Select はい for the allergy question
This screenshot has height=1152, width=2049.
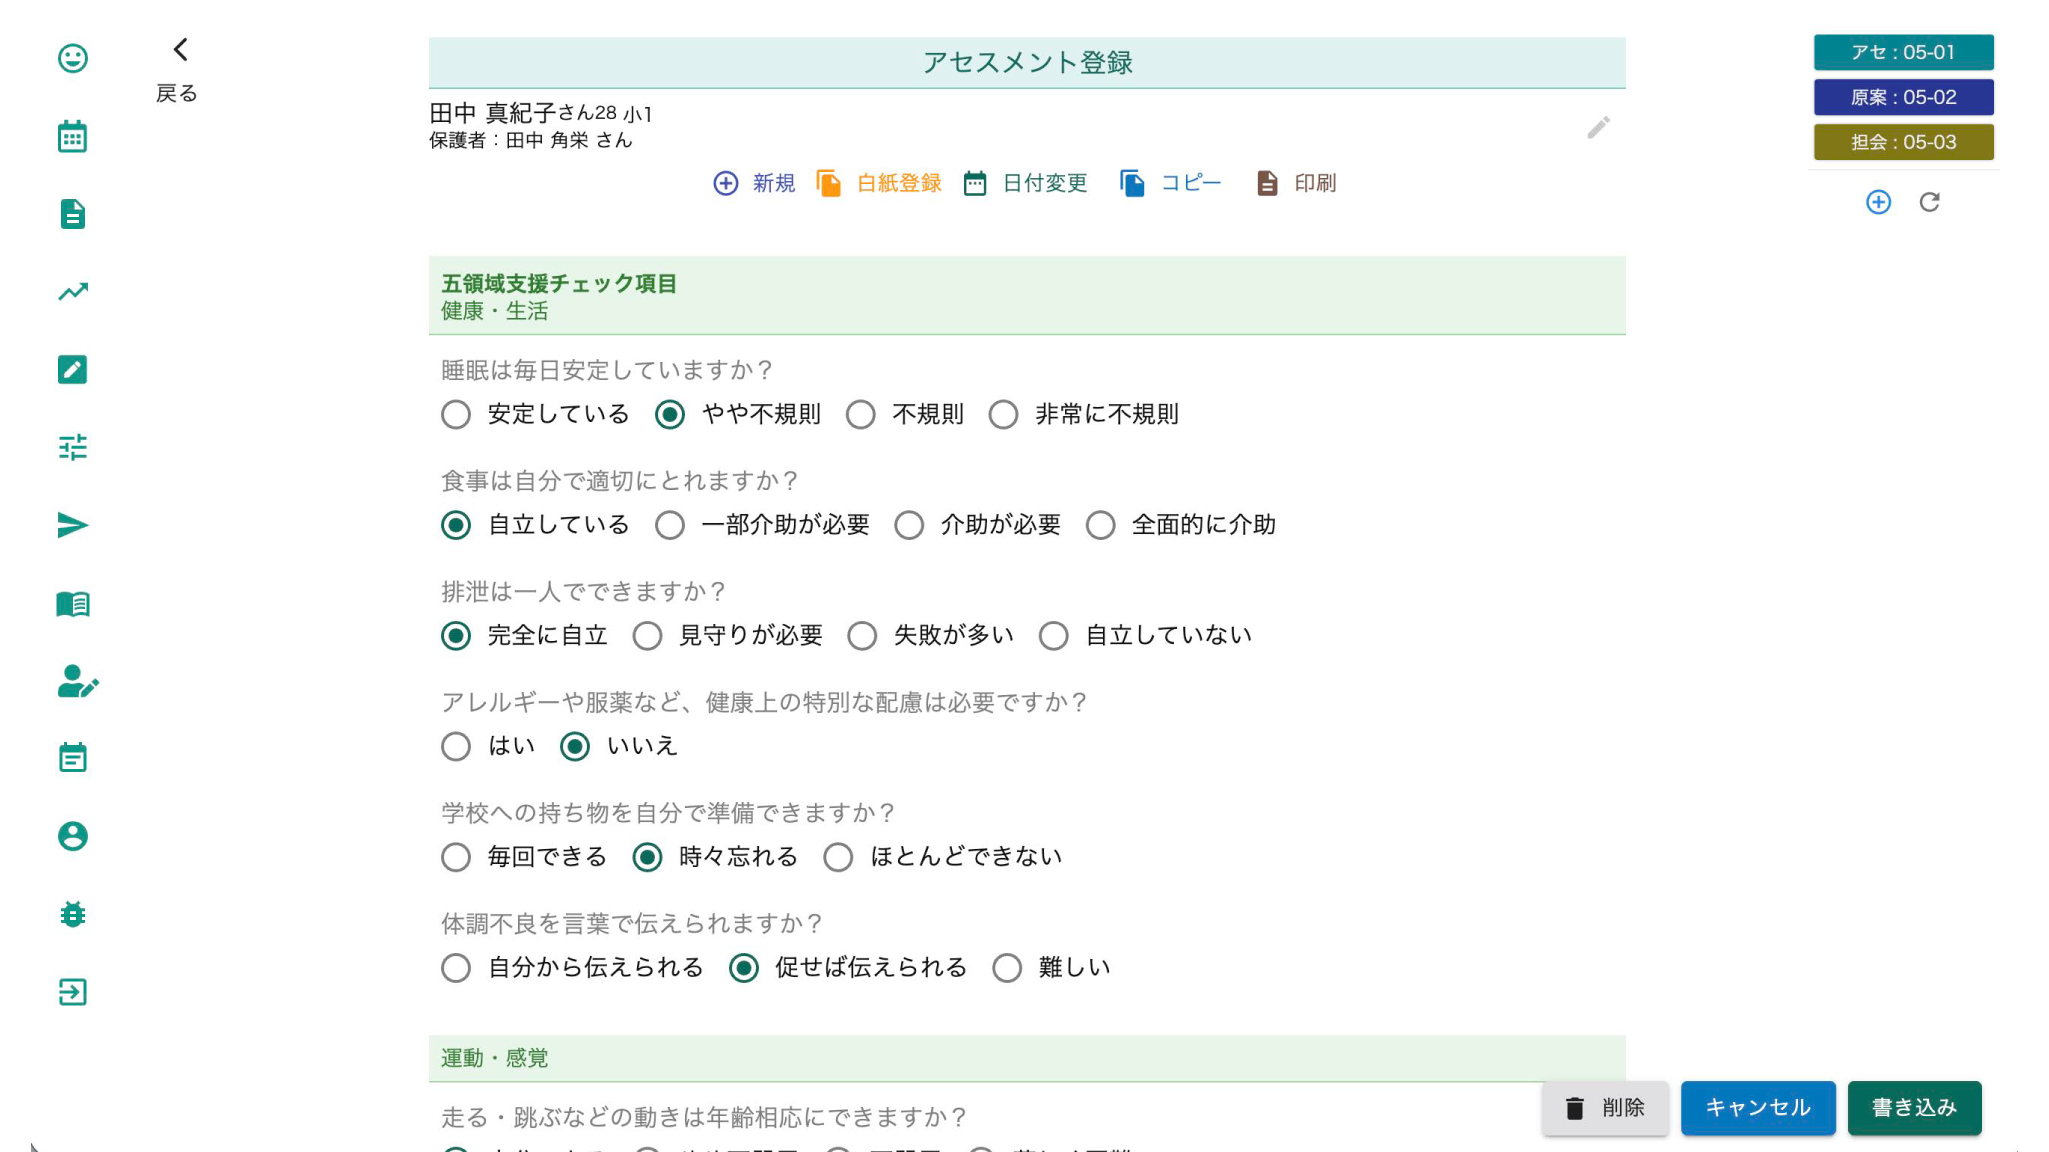(456, 746)
